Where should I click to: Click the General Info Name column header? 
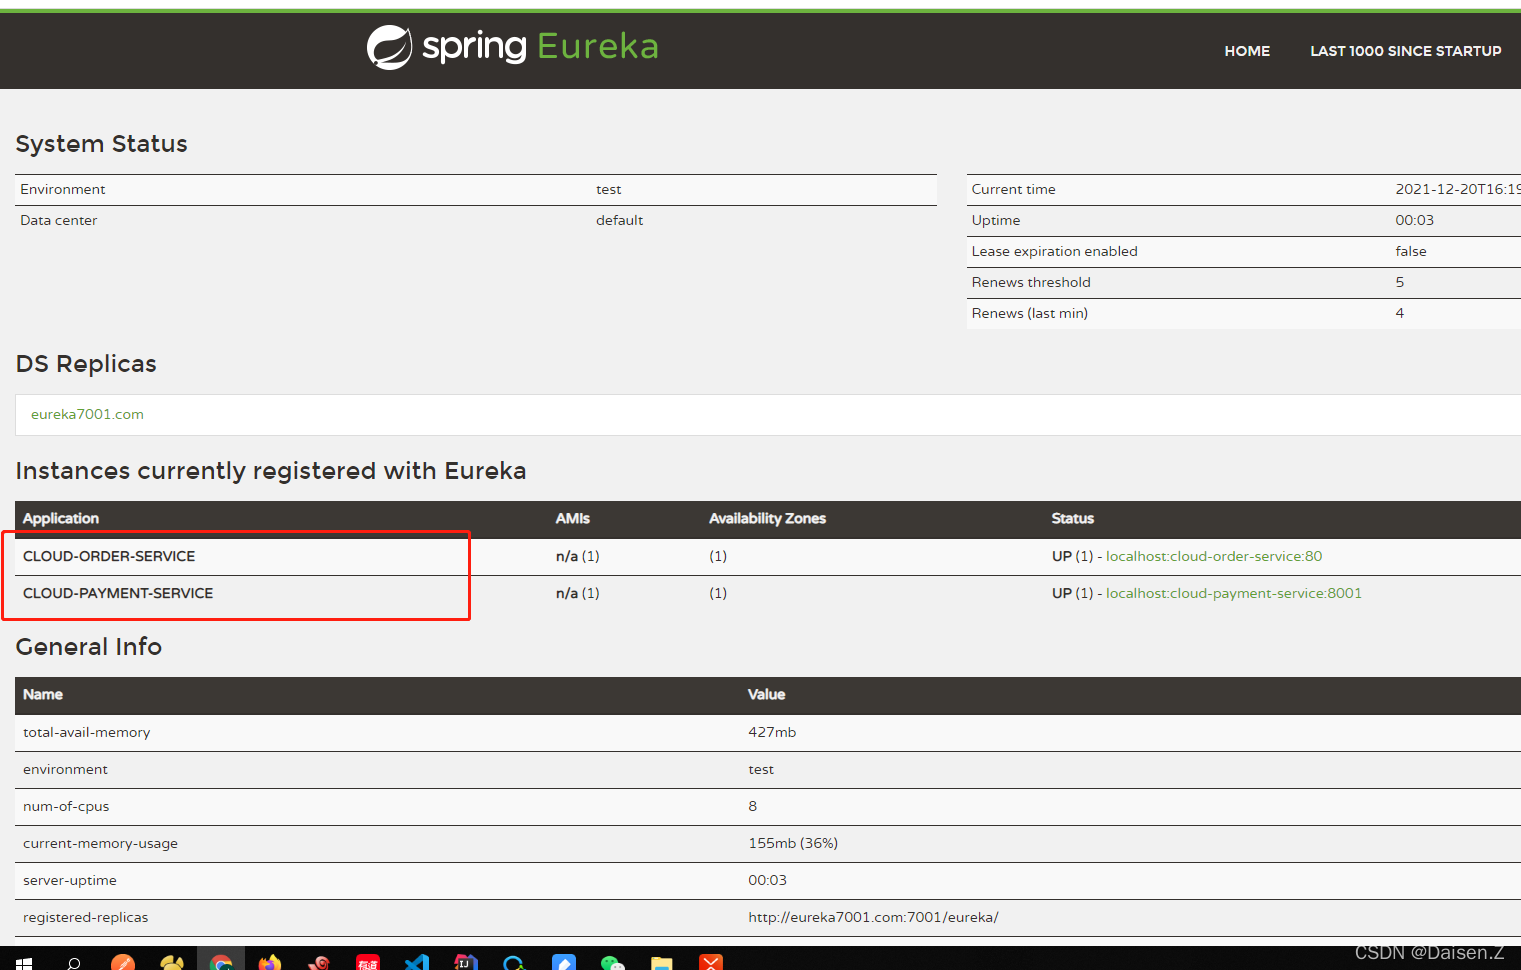(43, 694)
